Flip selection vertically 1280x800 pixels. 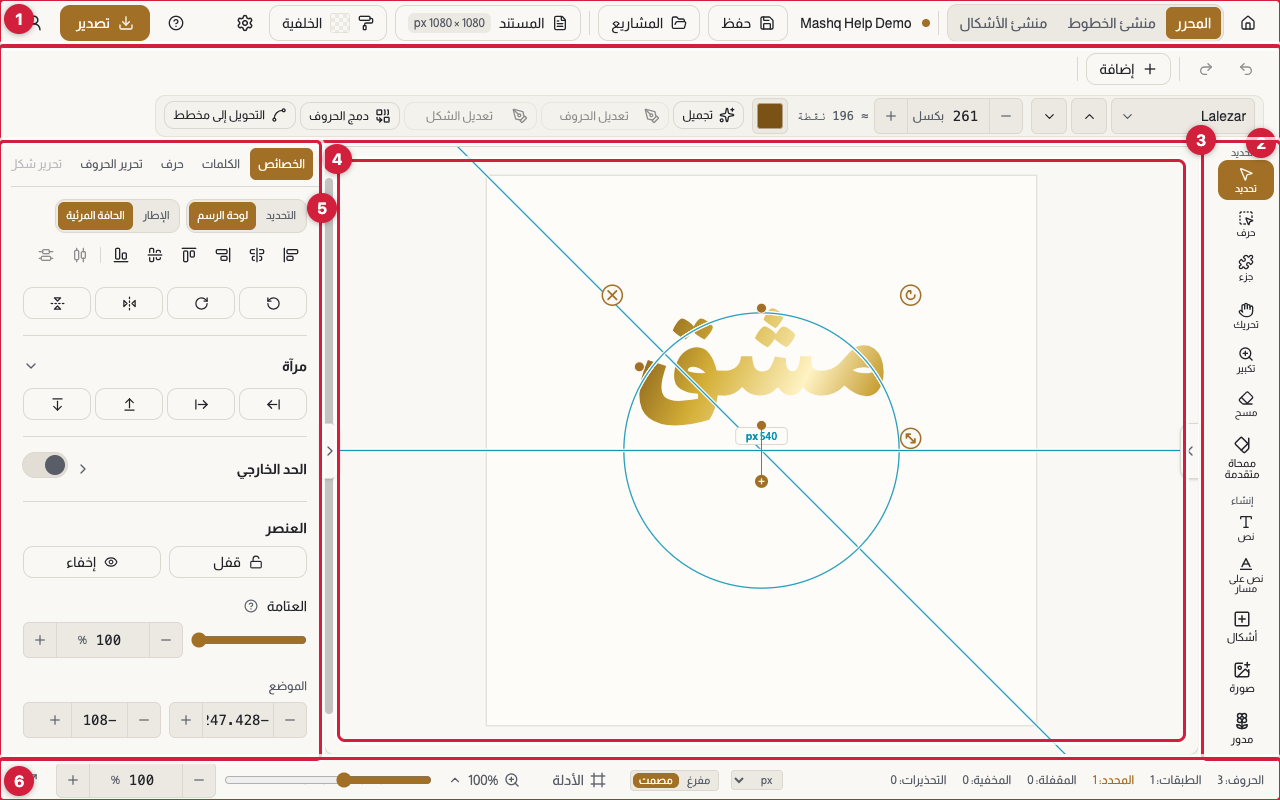[x=57, y=303]
